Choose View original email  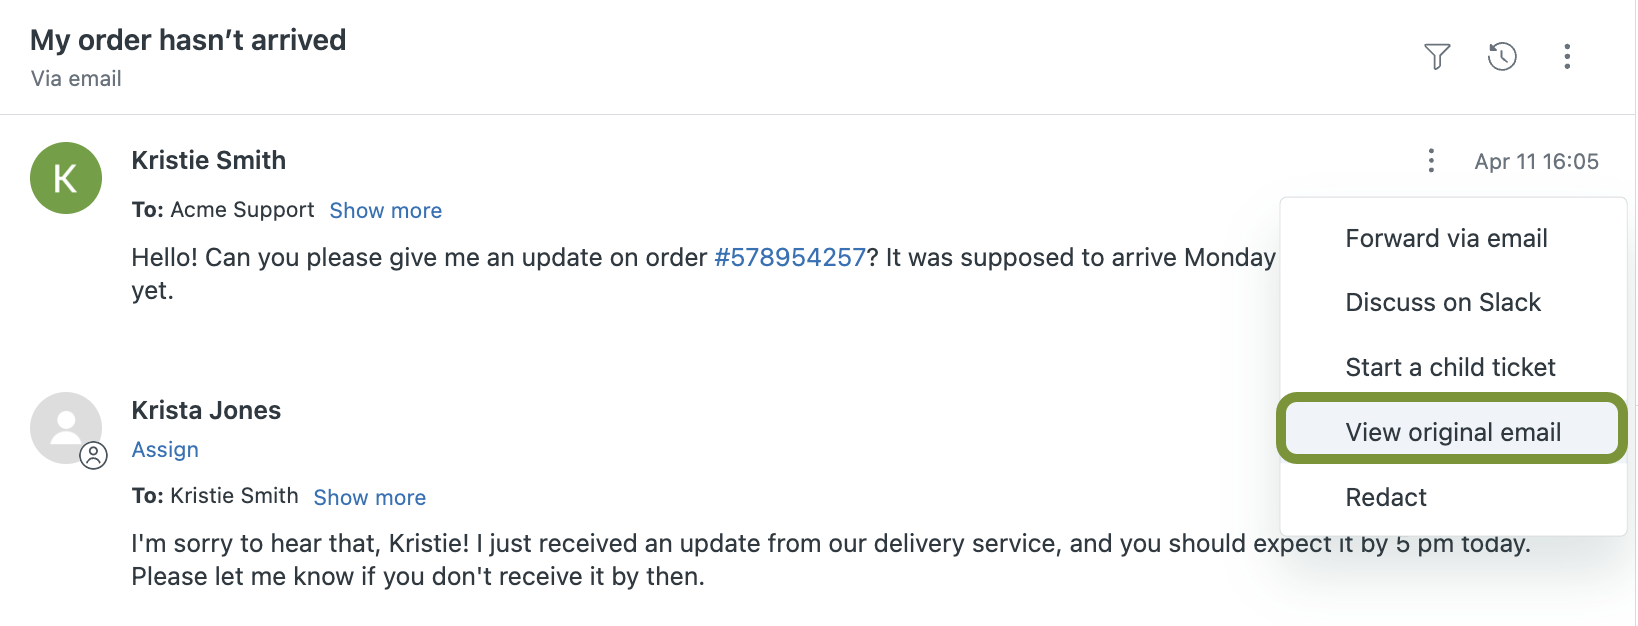coord(1452,432)
